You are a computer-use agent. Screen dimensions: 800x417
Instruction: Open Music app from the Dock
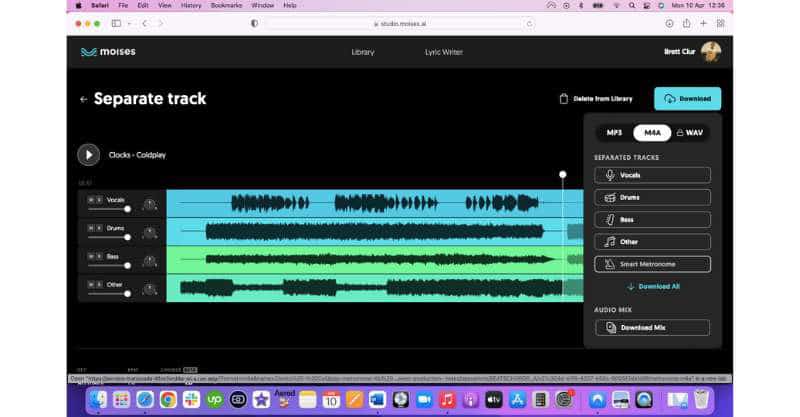coord(447,400)
